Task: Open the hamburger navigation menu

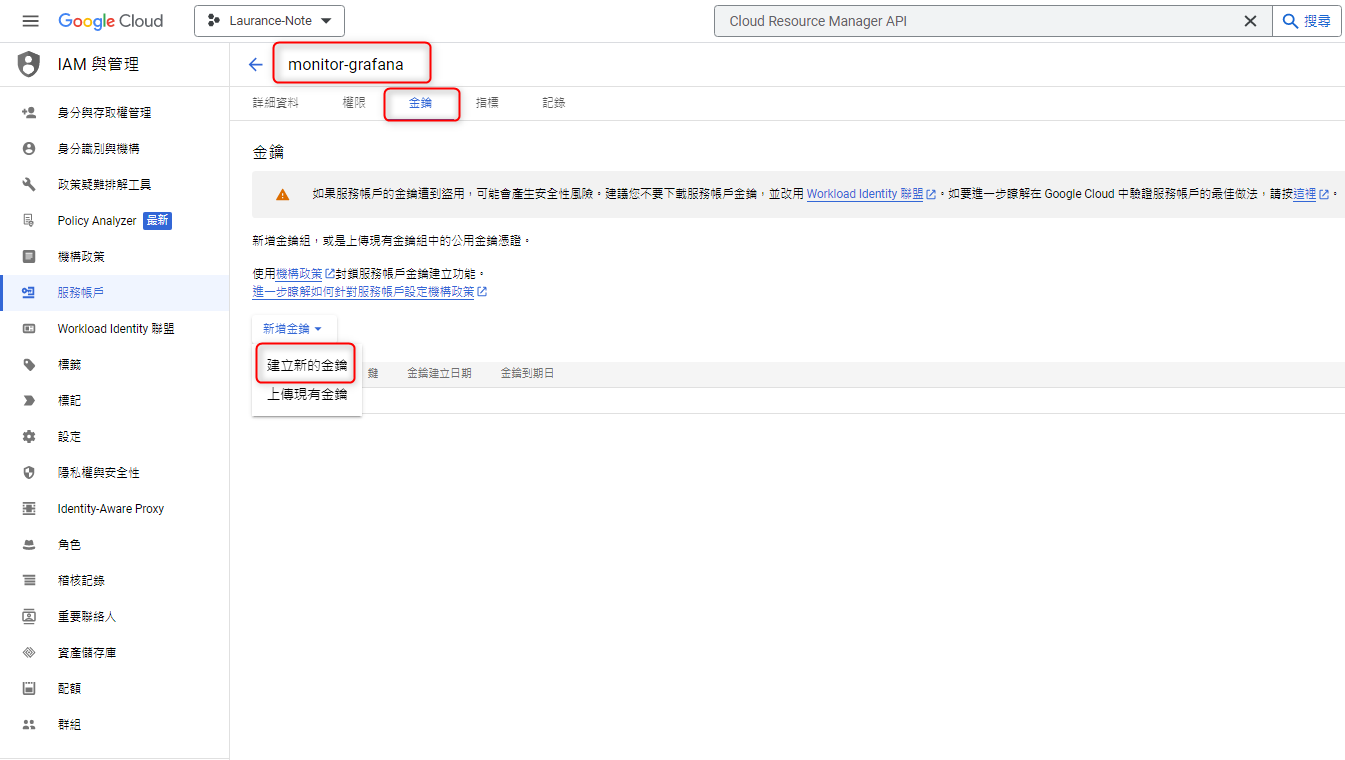Action: tap(30, 21)
